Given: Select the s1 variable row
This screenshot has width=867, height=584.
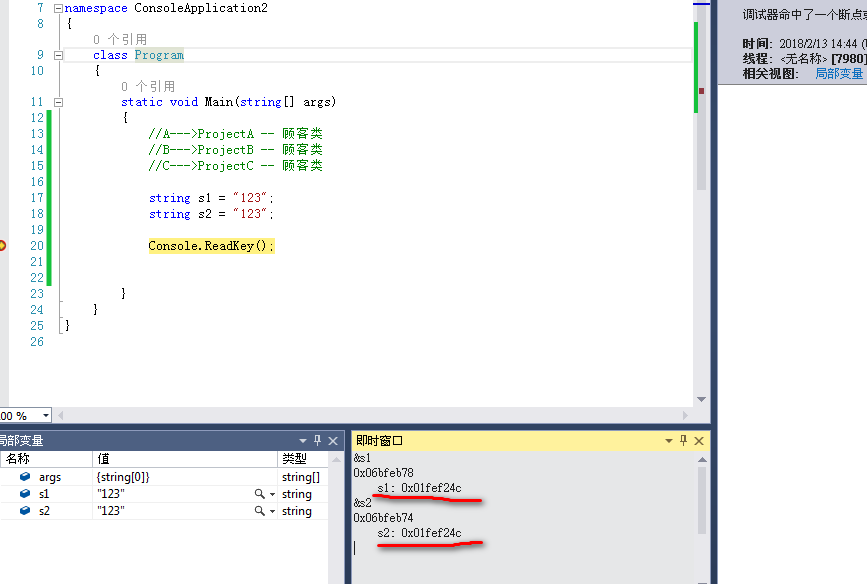Looking at the screenshot, I should tap(164, 494).
